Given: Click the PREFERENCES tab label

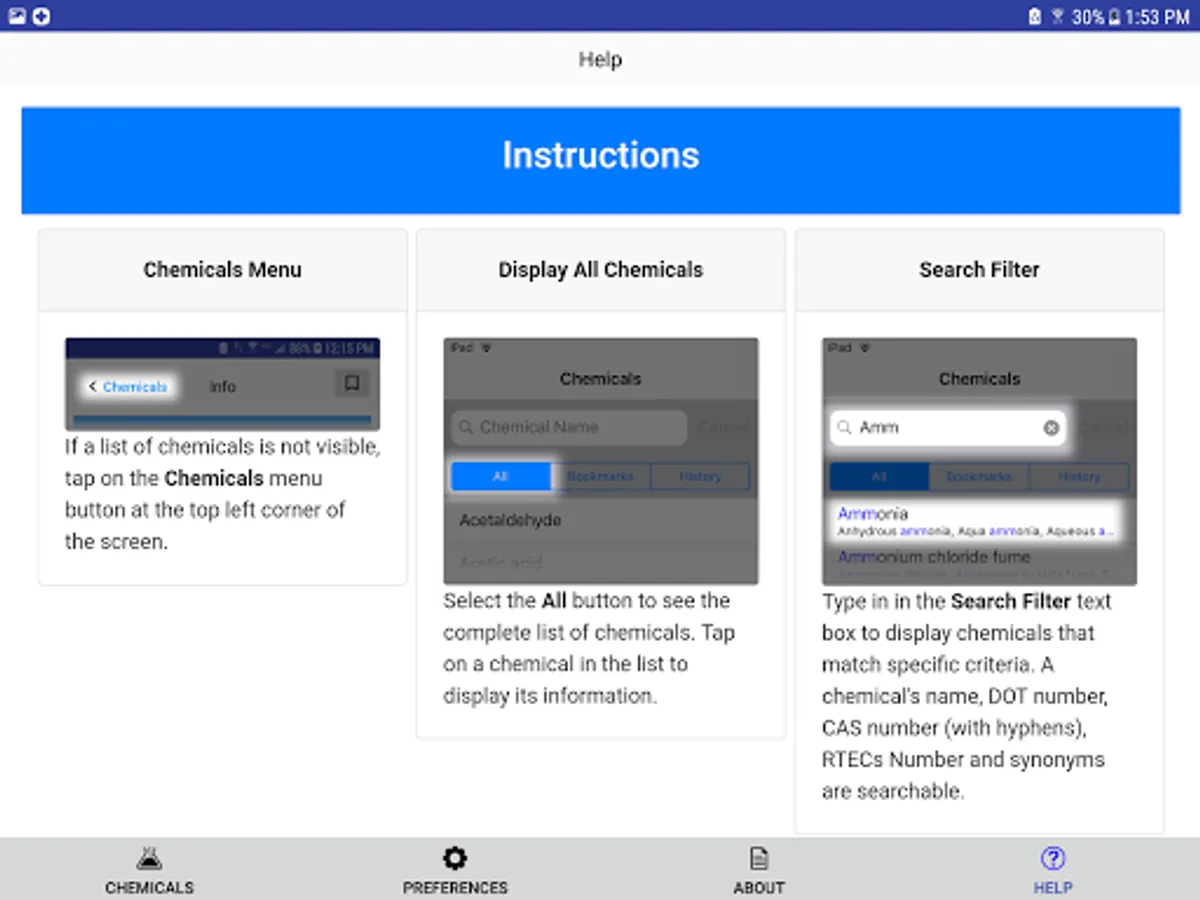Looking at the screenshot, I should coord(455,887).
